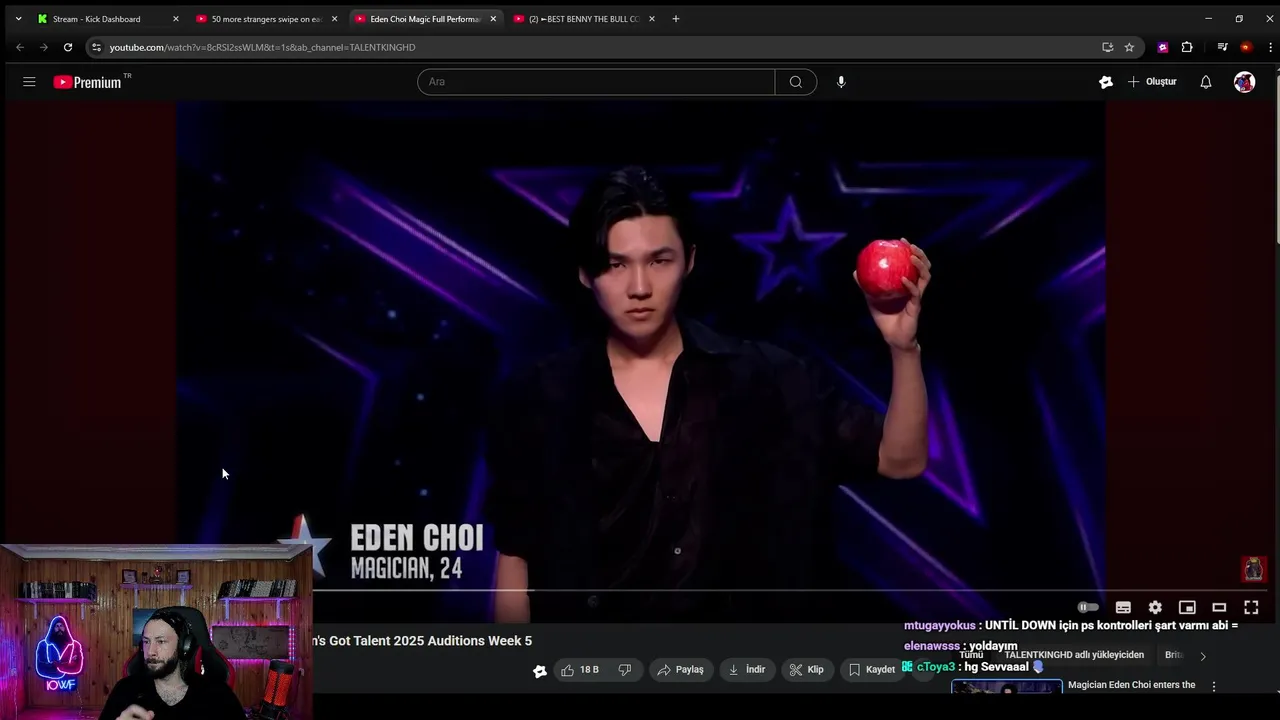The image size is (1280, 720).
Task: Enable theater mode view
Action: point(1219,607)
